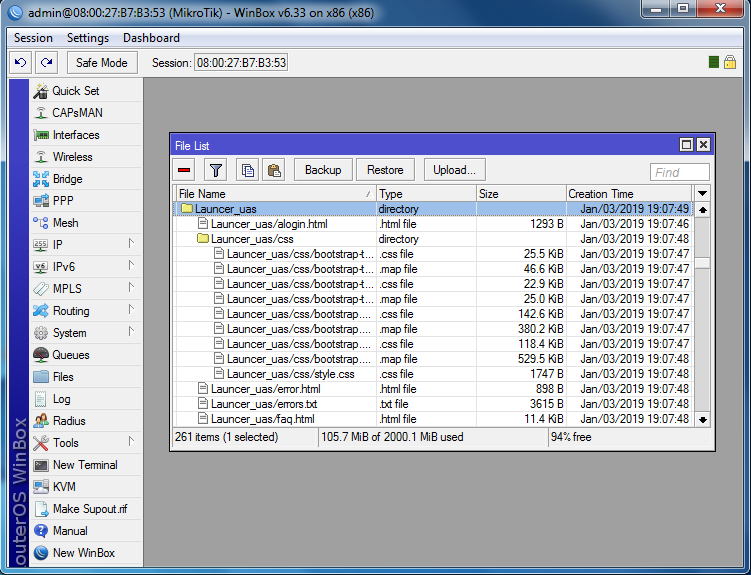751x575 pixels.
Task: Open Interfaces from the sidebar
Action: click(x=87, y=135)
